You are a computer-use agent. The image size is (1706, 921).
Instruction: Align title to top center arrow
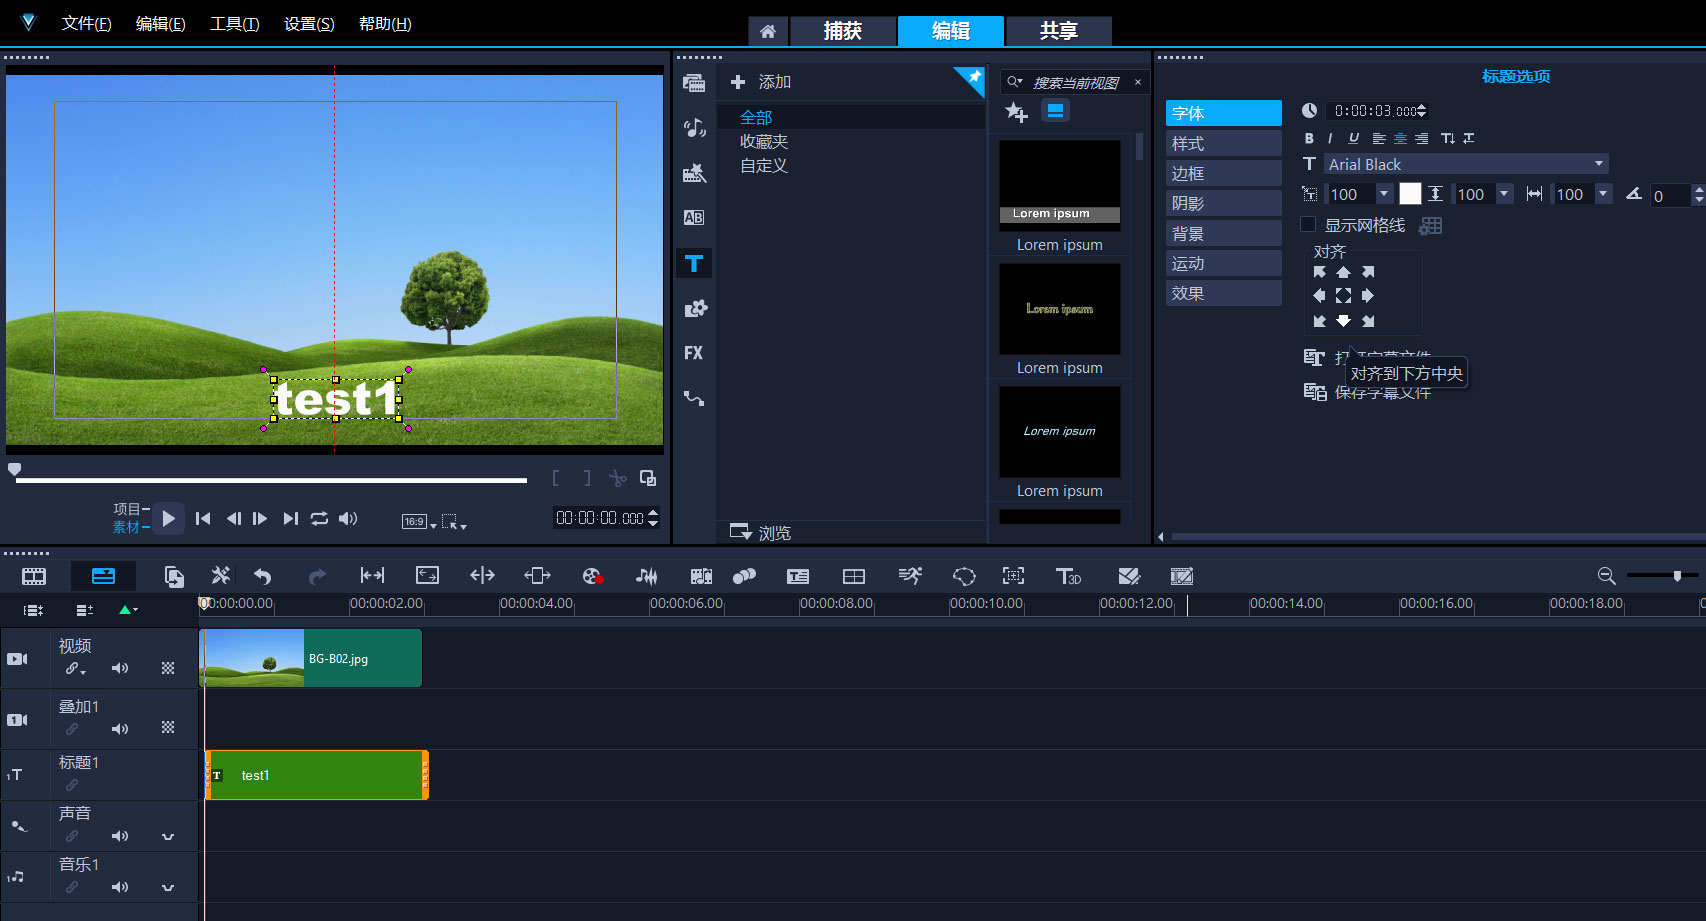tap(1343, 272)
